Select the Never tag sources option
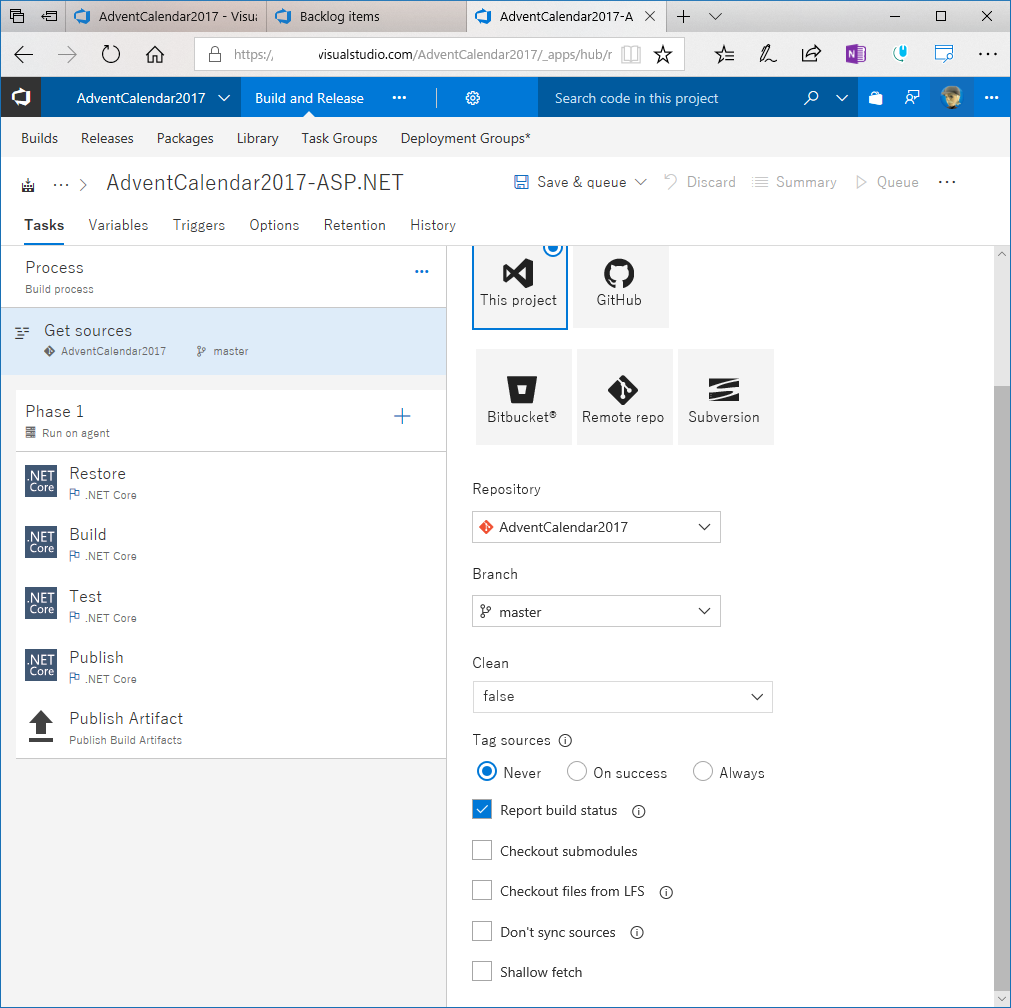The image size is (1011, 1008). coord(486,771)
